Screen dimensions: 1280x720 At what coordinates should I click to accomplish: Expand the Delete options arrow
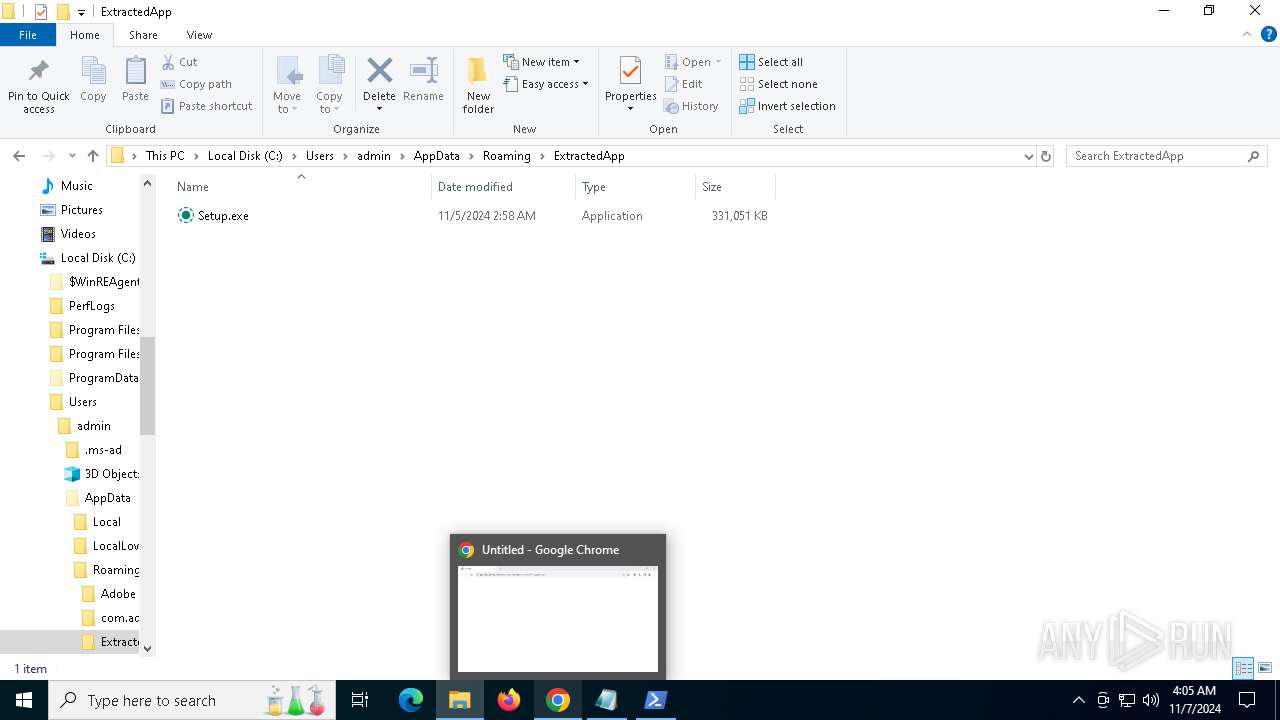coord(379,109)
